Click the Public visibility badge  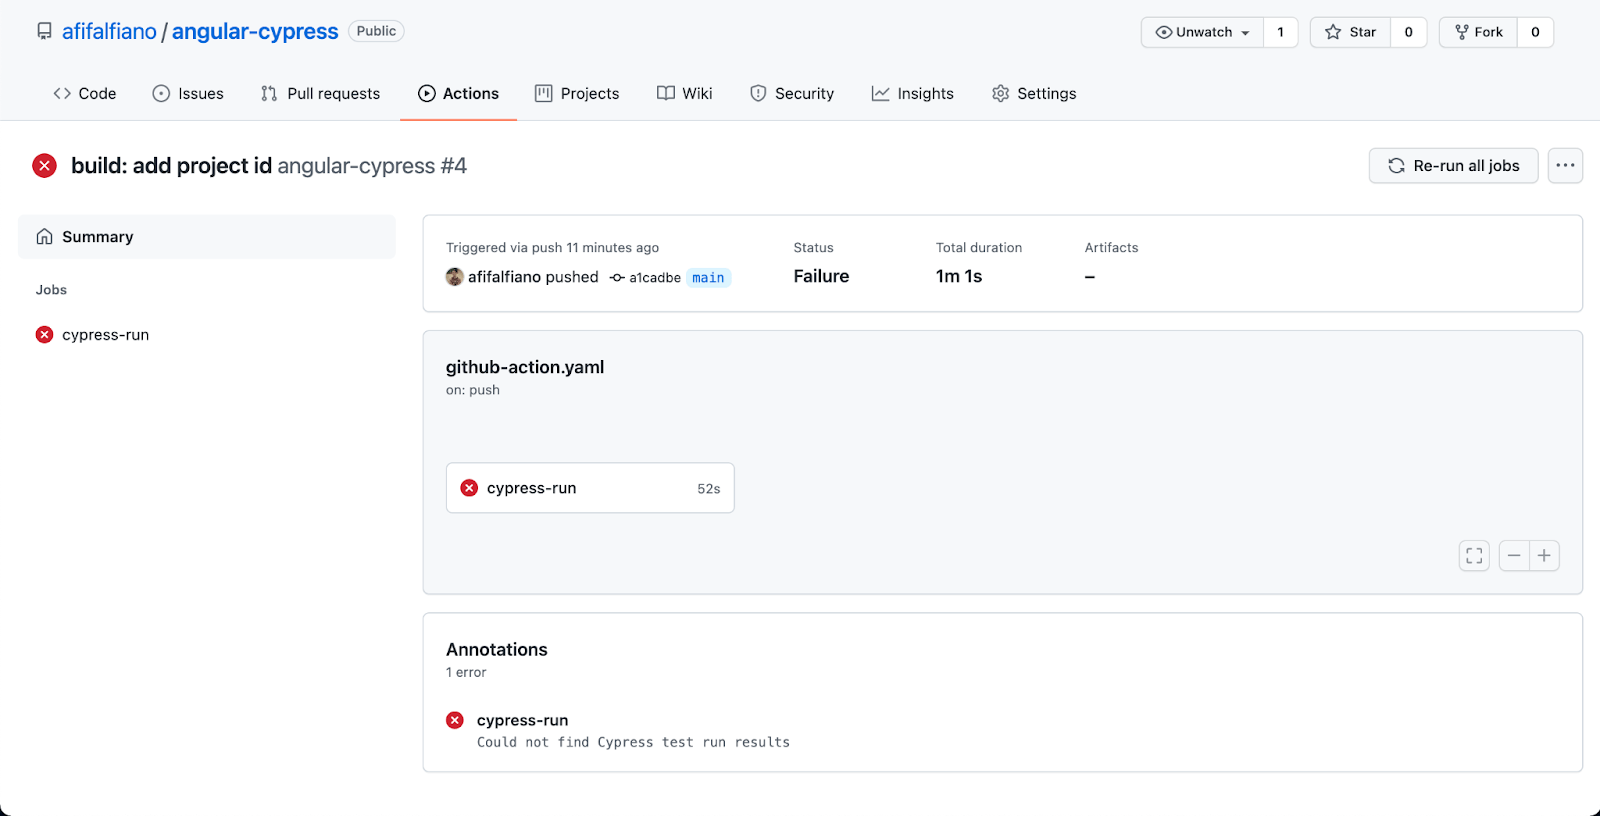(x=376, y=31)
